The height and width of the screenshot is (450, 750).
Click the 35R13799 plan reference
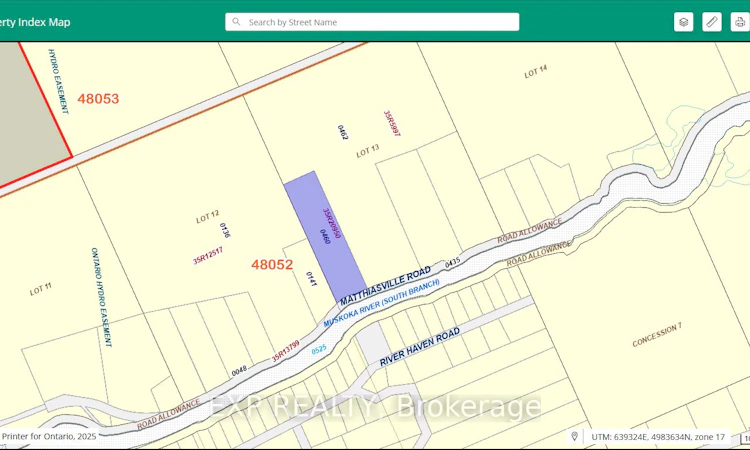click(286, 351)
